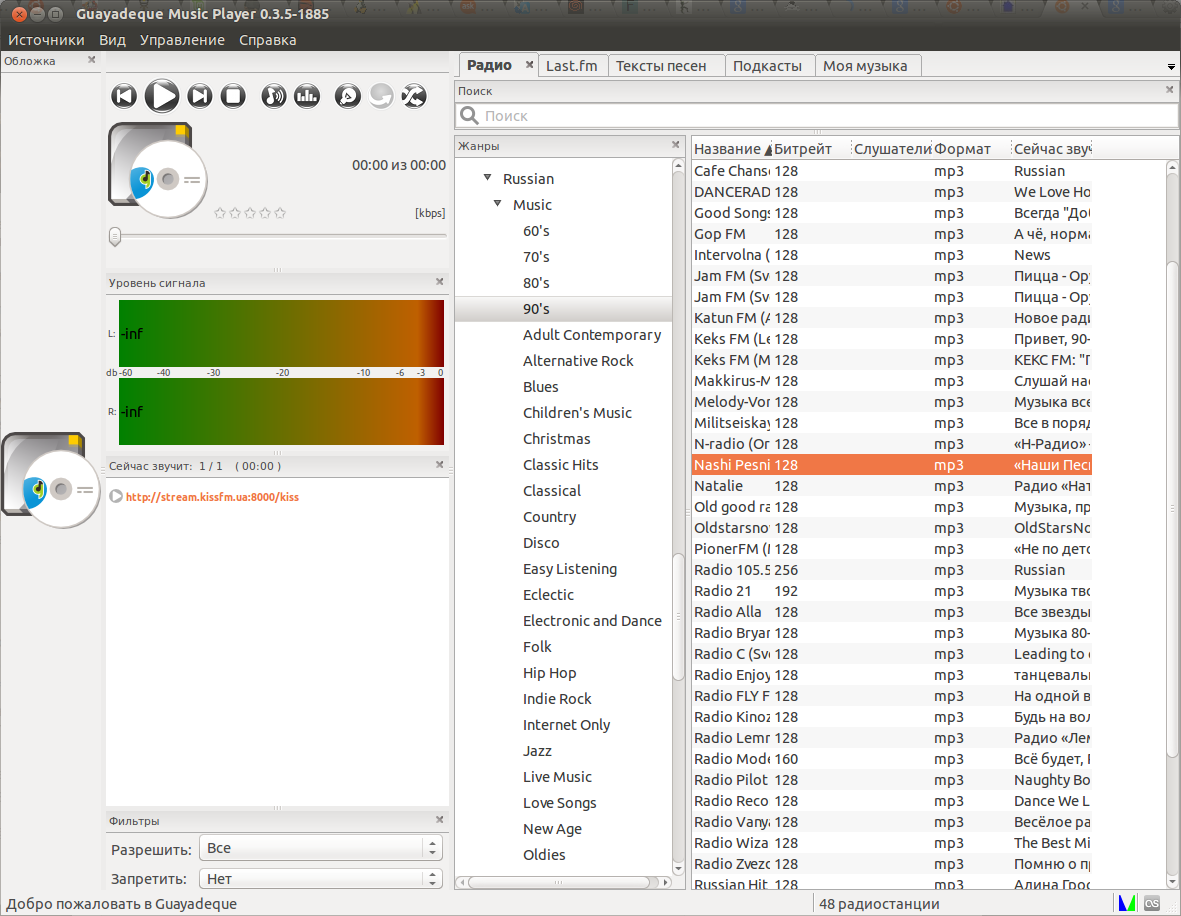
Task: Open the tabs list dropdown arrow
Action: click(1171, 66)
